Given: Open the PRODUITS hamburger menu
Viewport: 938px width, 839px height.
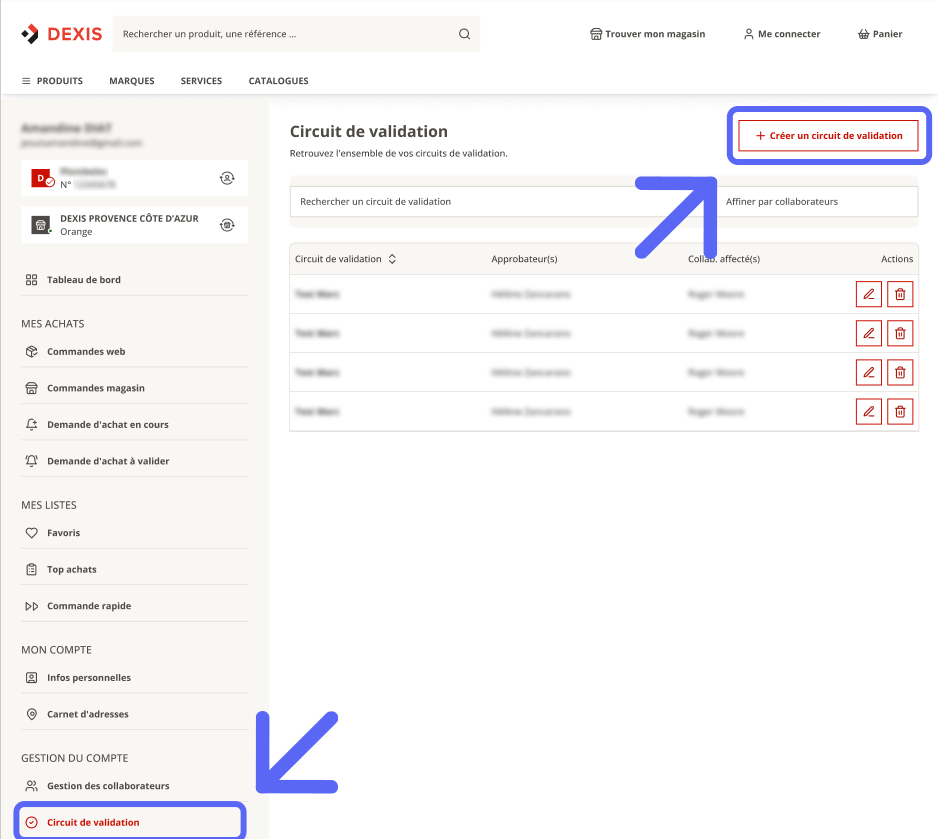Looking at the screenshot, I should [x=52, y=81].
